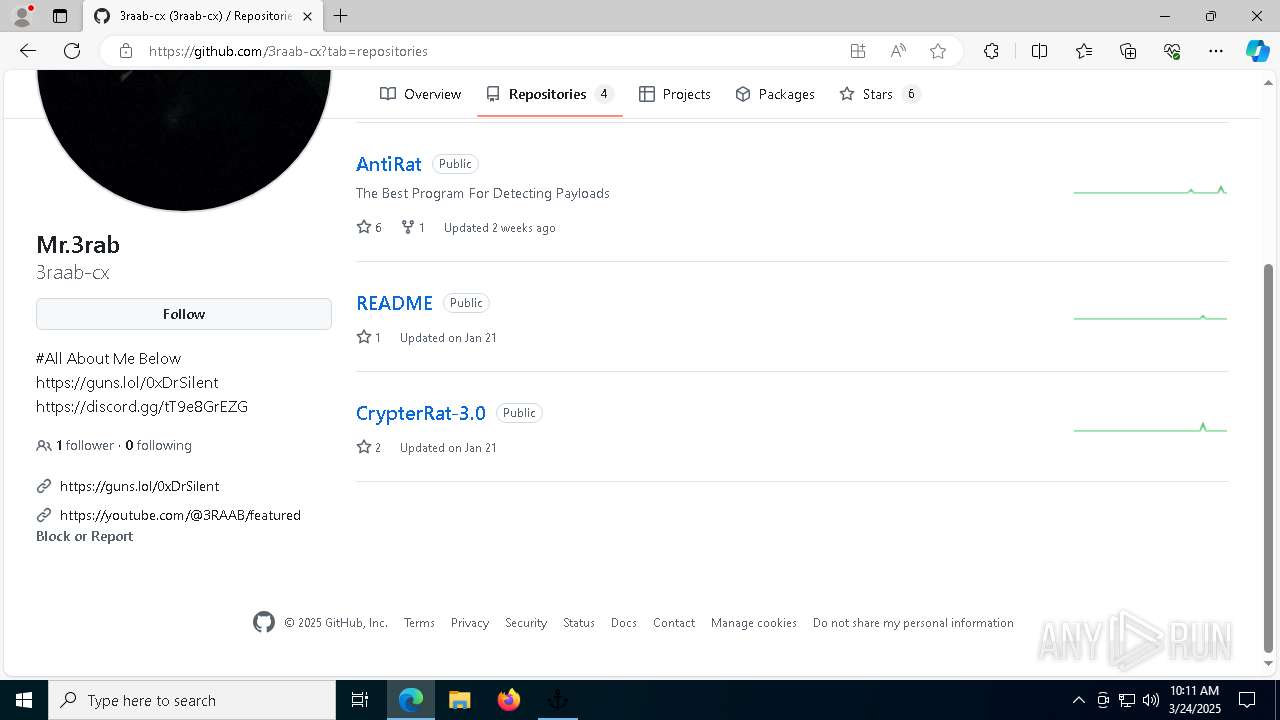Open the AntiRat repository

[x=389, y=164]
